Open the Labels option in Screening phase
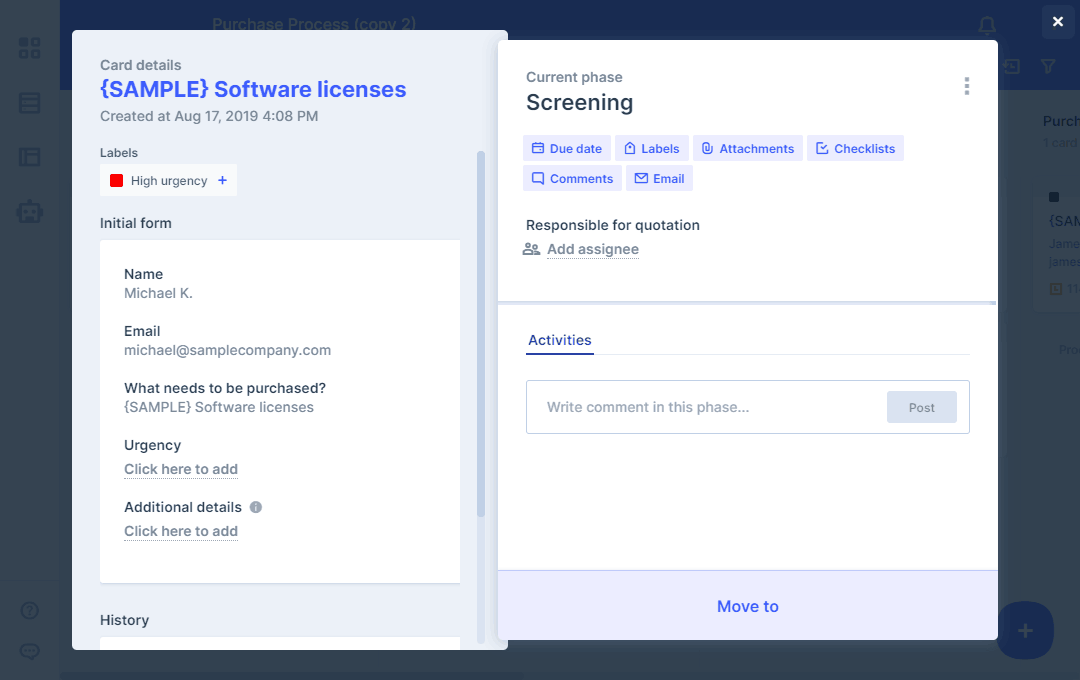This screenshot has width=1080, height=680. pyautogui.click(x=651, y=149)
